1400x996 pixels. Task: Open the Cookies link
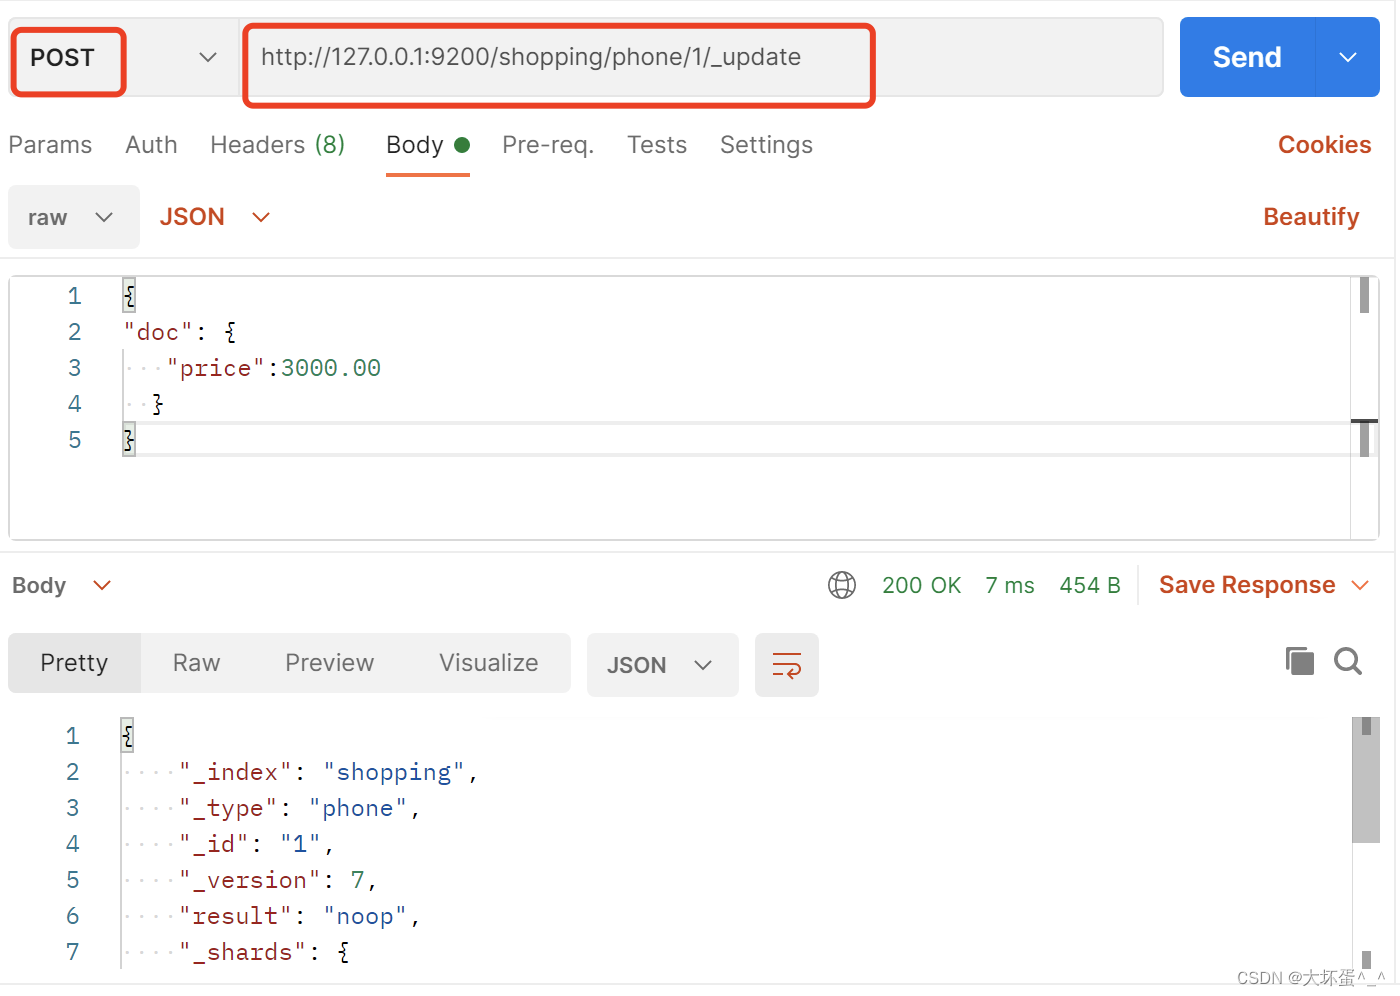1324,145
